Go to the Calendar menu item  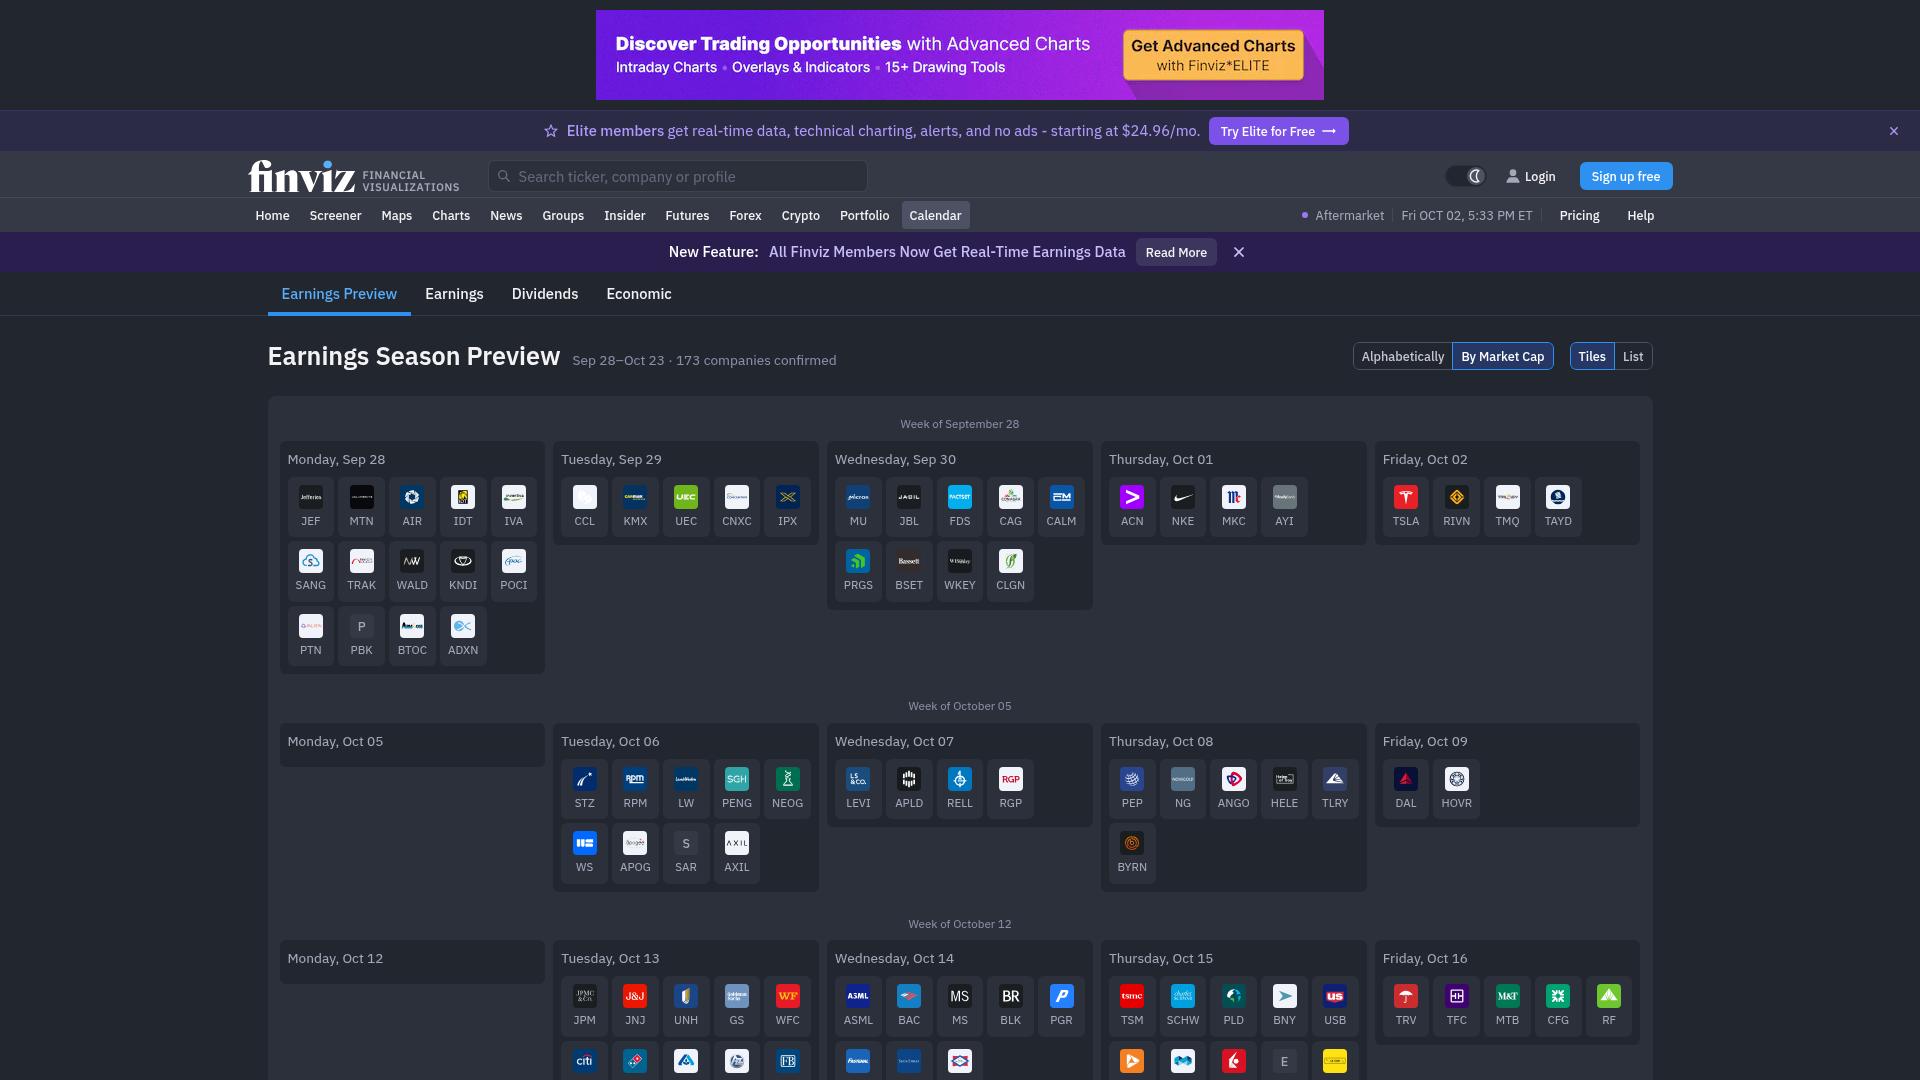pos(935,216)
